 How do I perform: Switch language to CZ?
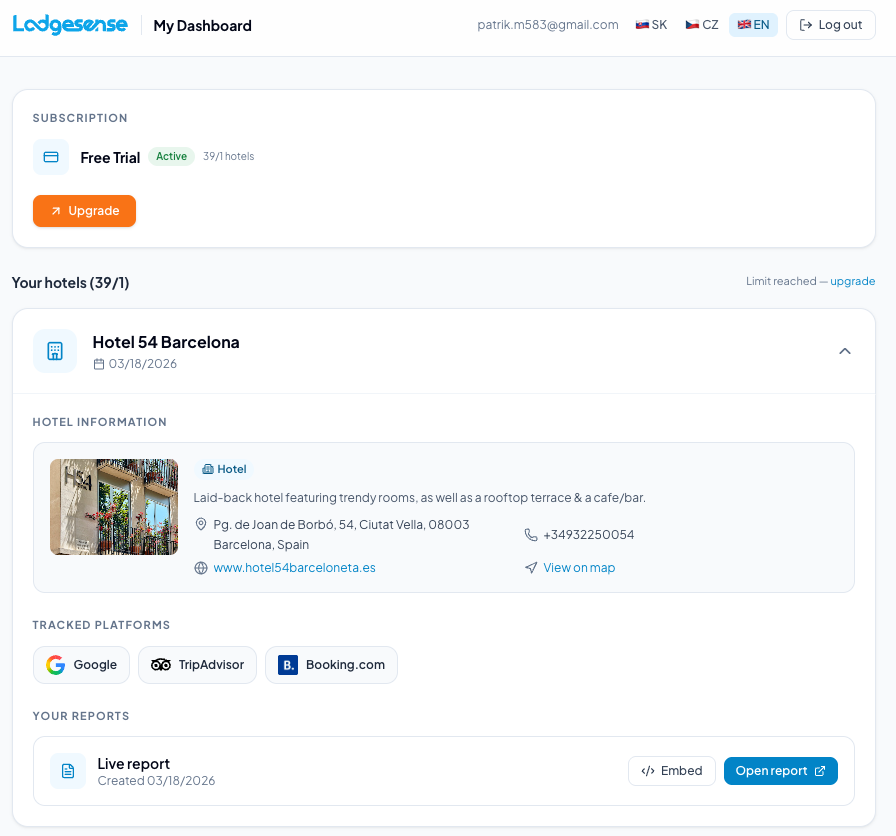click(x=700, y=24)
